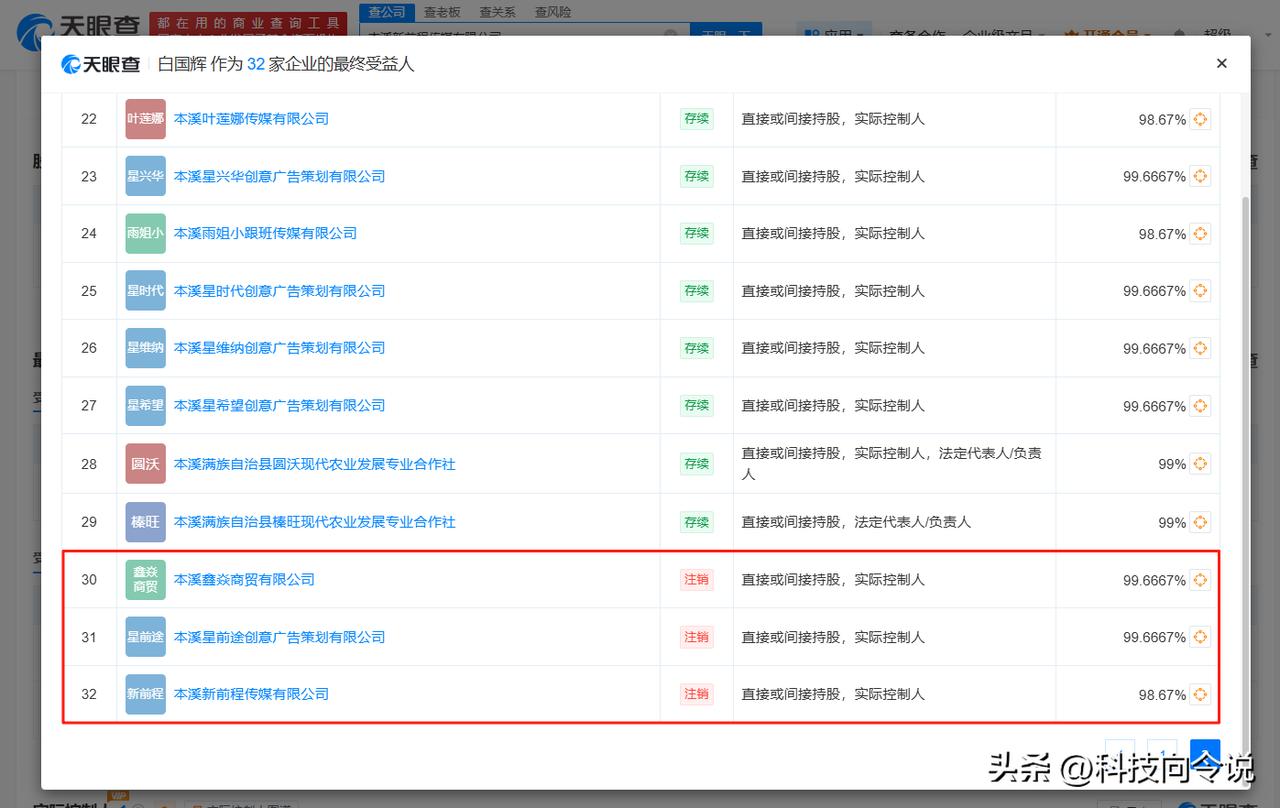Open 本溪满族自治县圆沃现代农业发展专业合作社 page

coord(315,464)
